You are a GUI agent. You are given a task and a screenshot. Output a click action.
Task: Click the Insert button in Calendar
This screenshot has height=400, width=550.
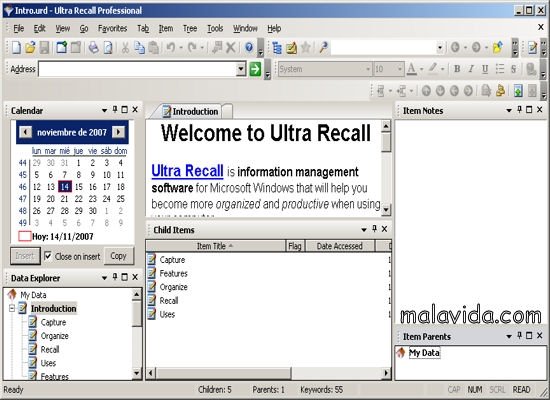(25, 256)
